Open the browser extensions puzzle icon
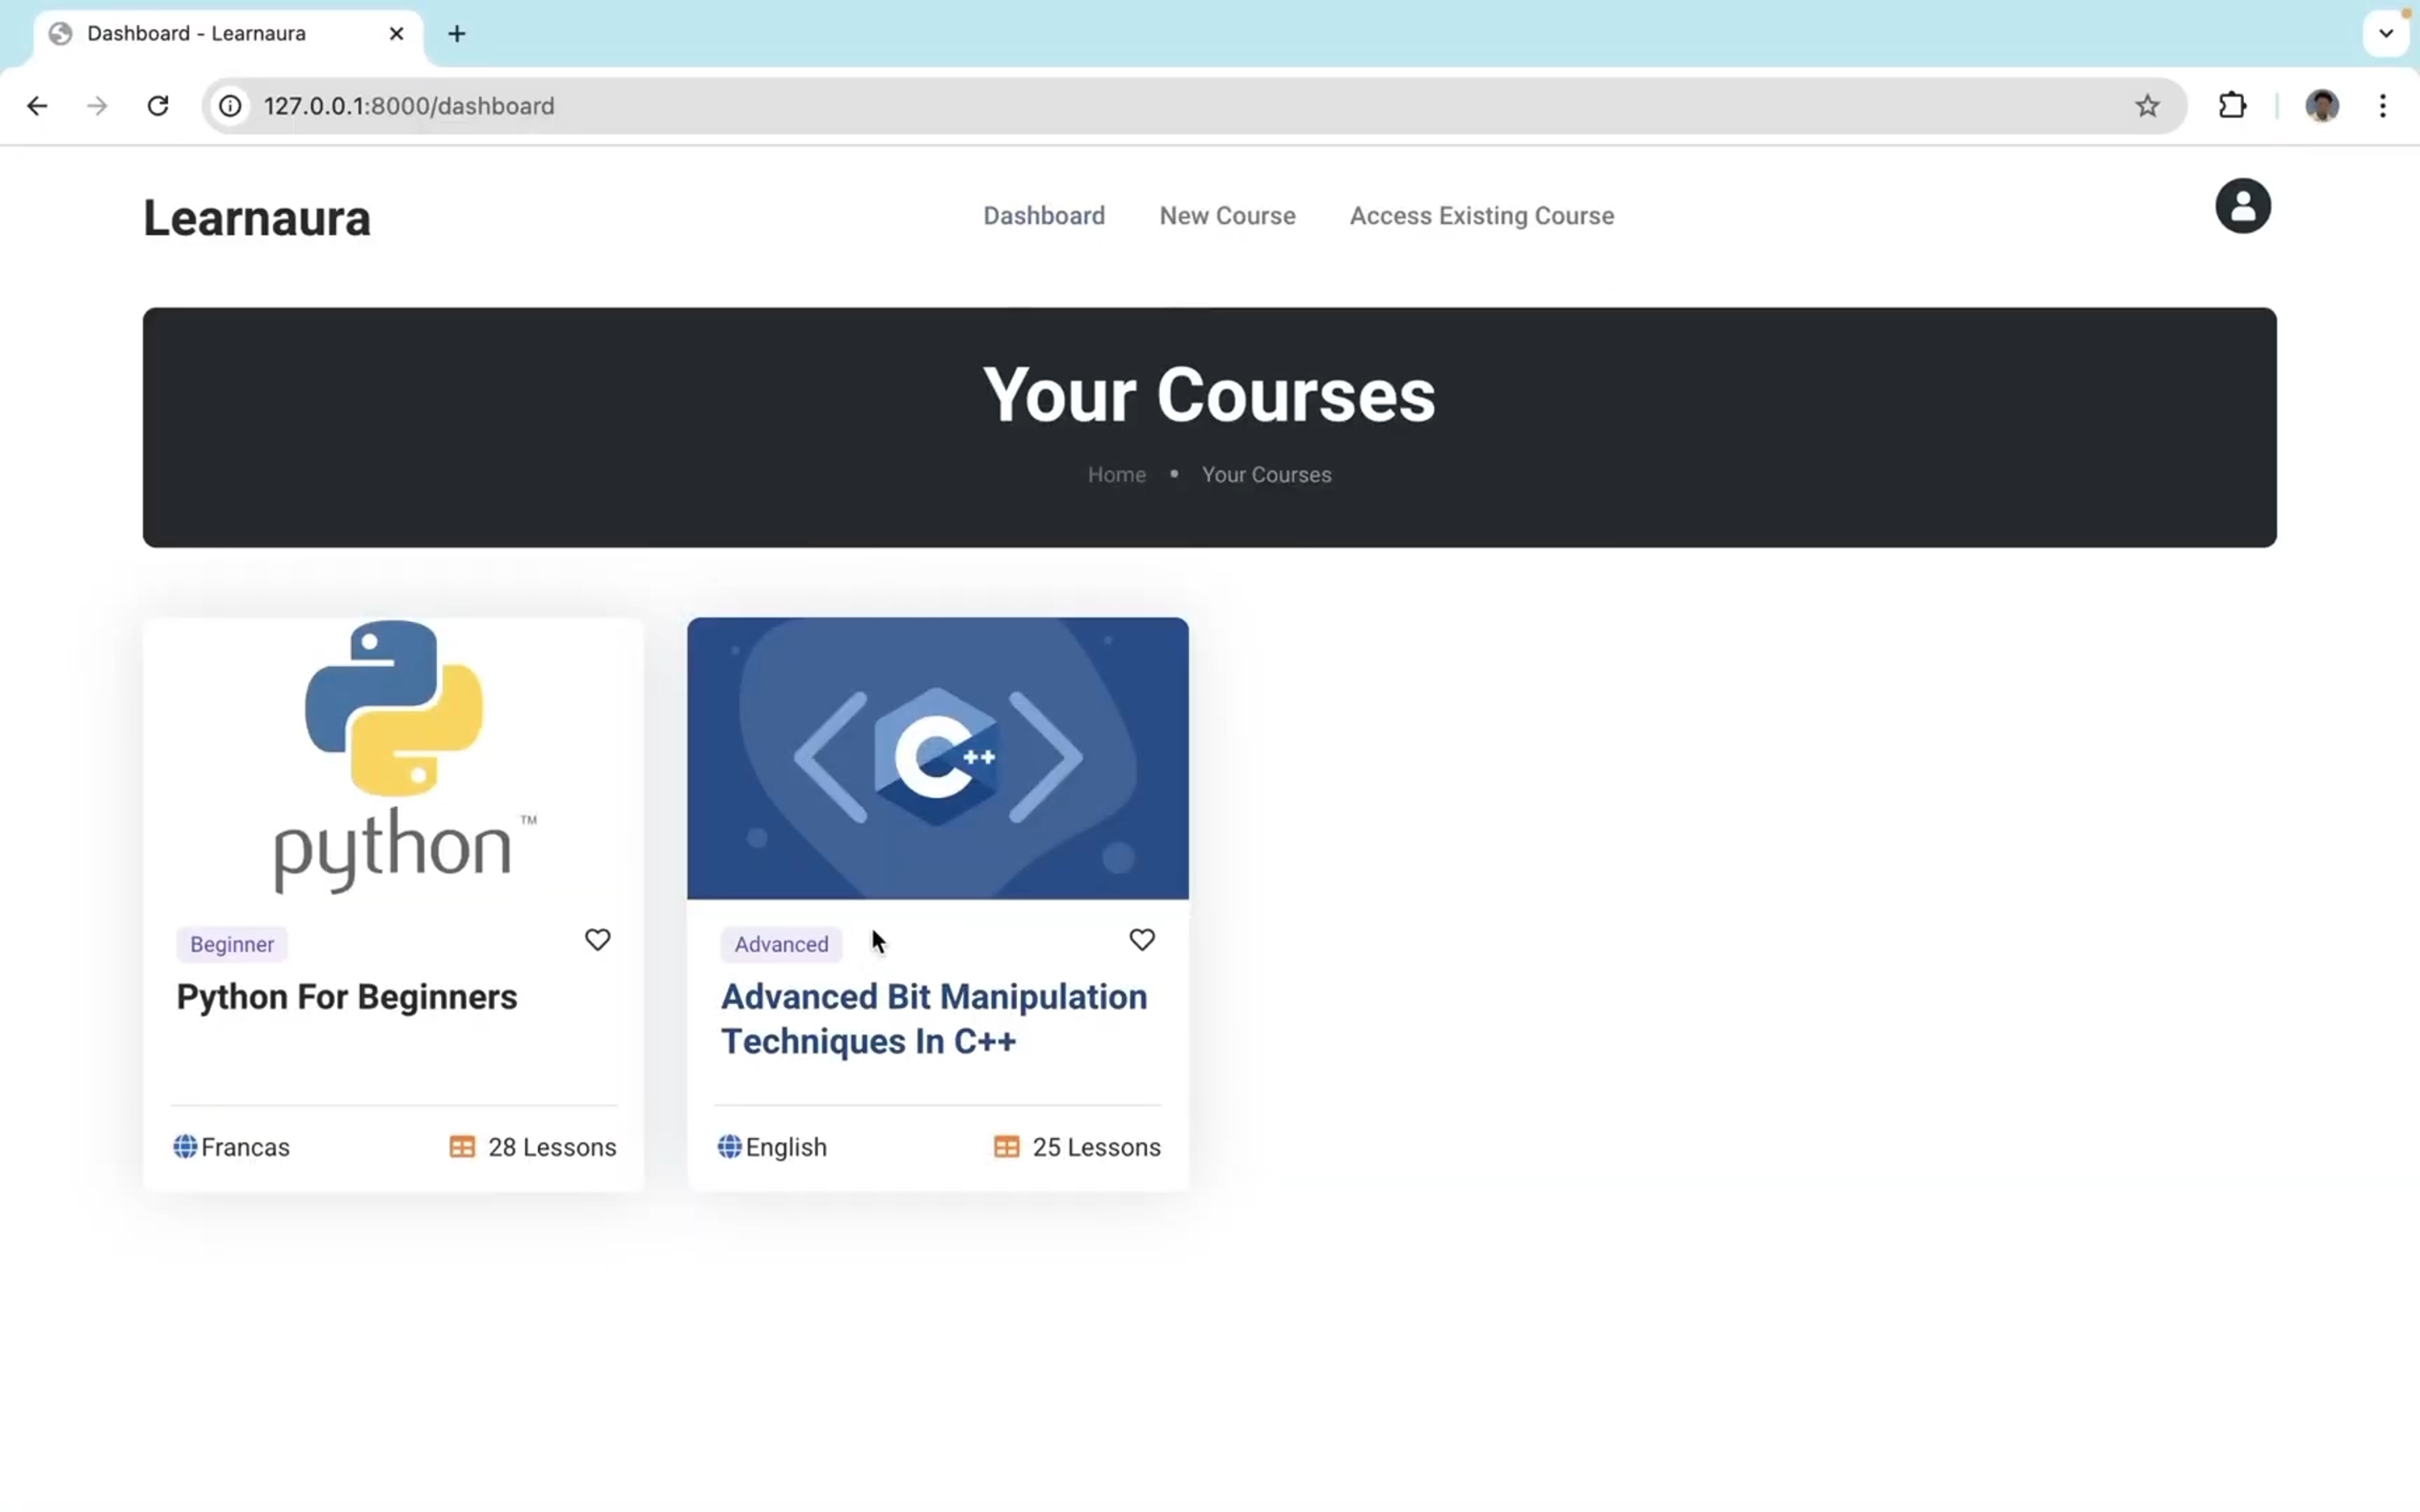 coord(2232,106)
